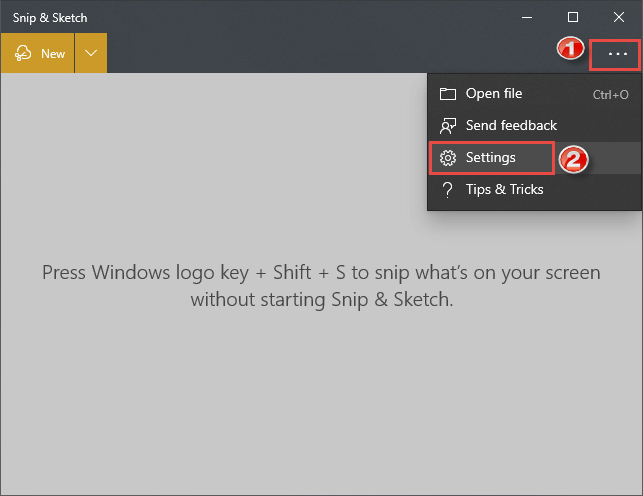Open Settings from the dropdown menu
Screen dimensions: 643x496
pos(534,158)
